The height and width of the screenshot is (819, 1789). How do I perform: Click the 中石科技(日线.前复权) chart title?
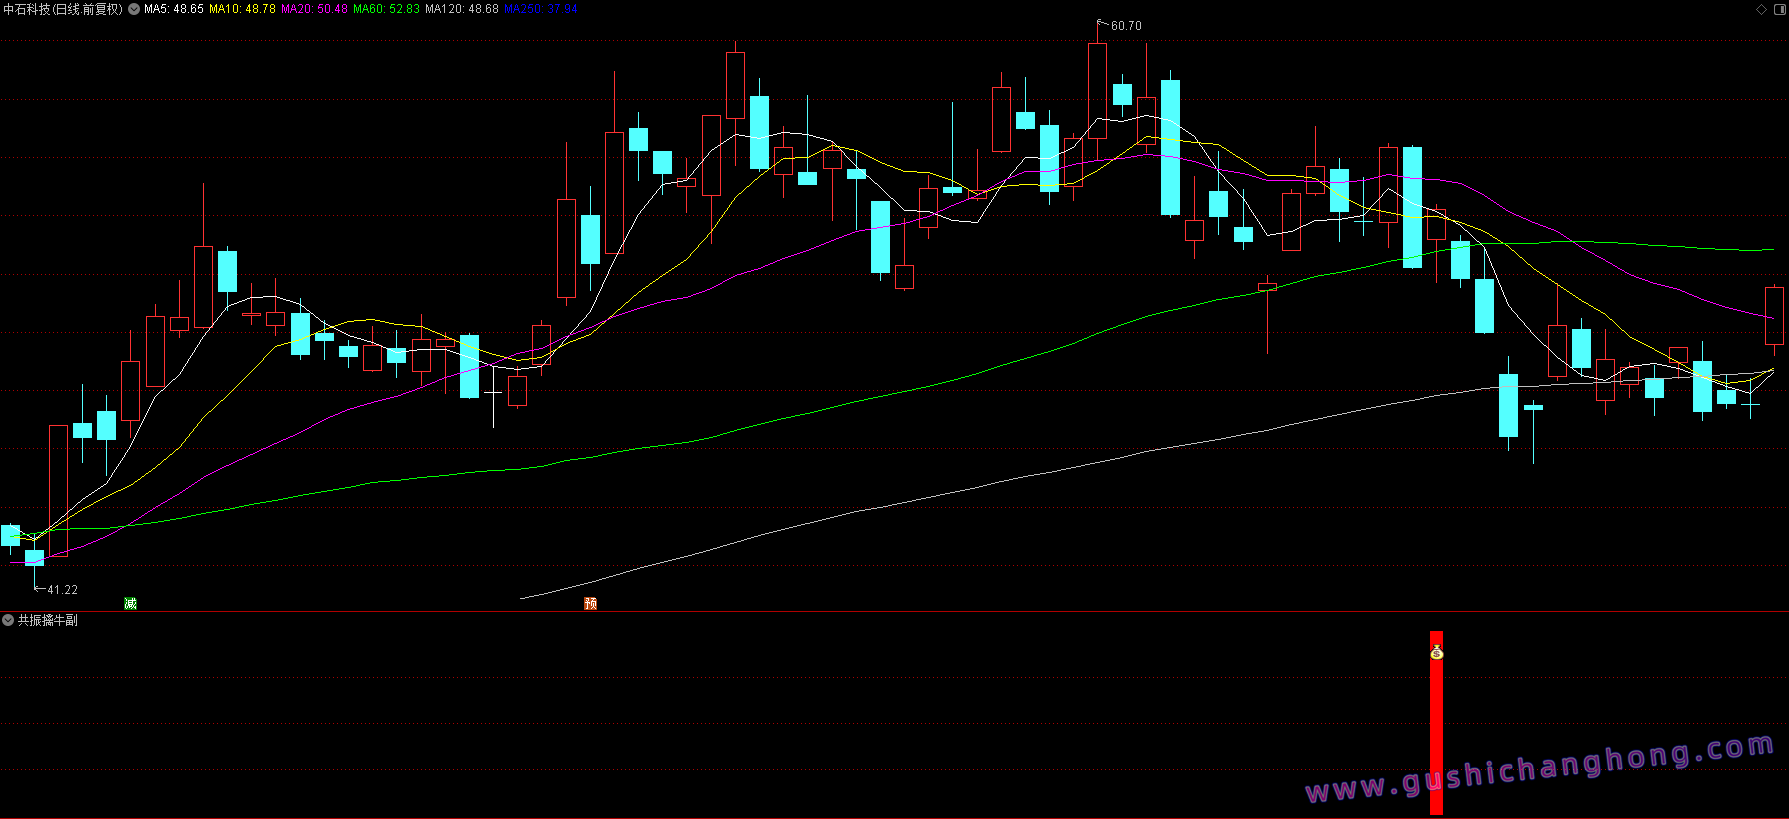(x=63, y=9)
